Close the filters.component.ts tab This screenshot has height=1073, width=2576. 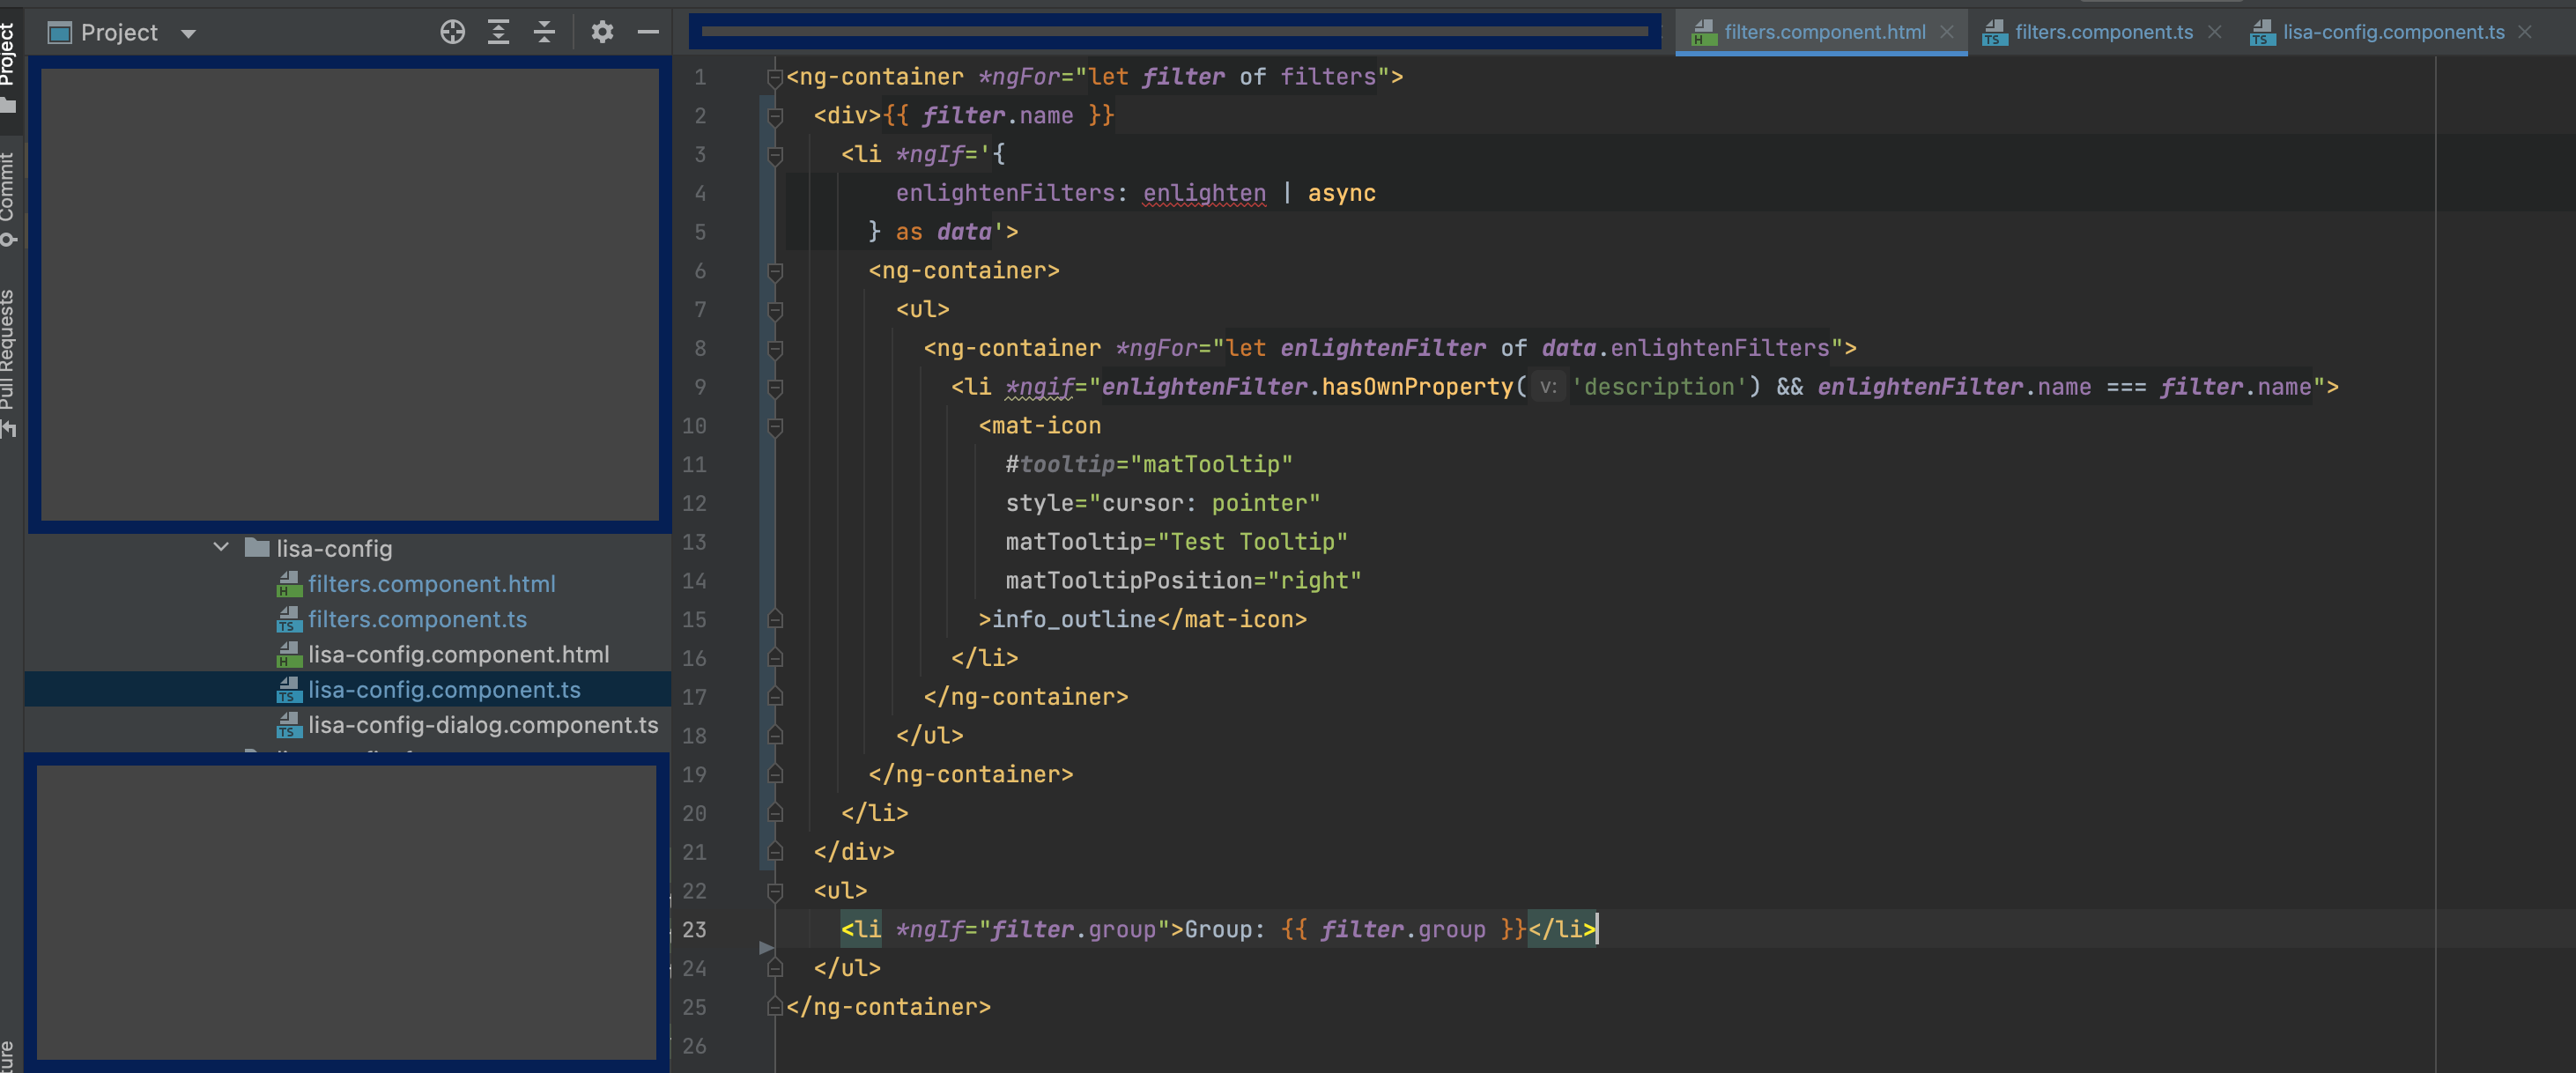coord(2214,32)
